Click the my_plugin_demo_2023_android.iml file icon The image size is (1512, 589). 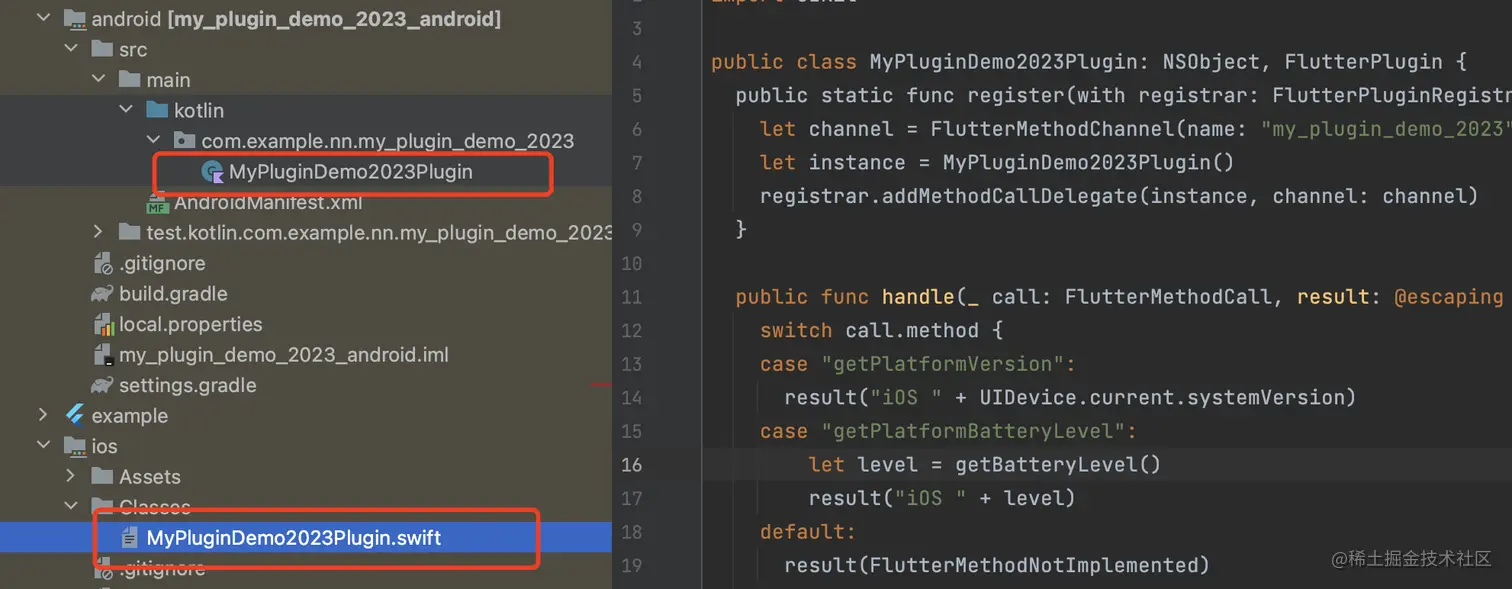103,355
